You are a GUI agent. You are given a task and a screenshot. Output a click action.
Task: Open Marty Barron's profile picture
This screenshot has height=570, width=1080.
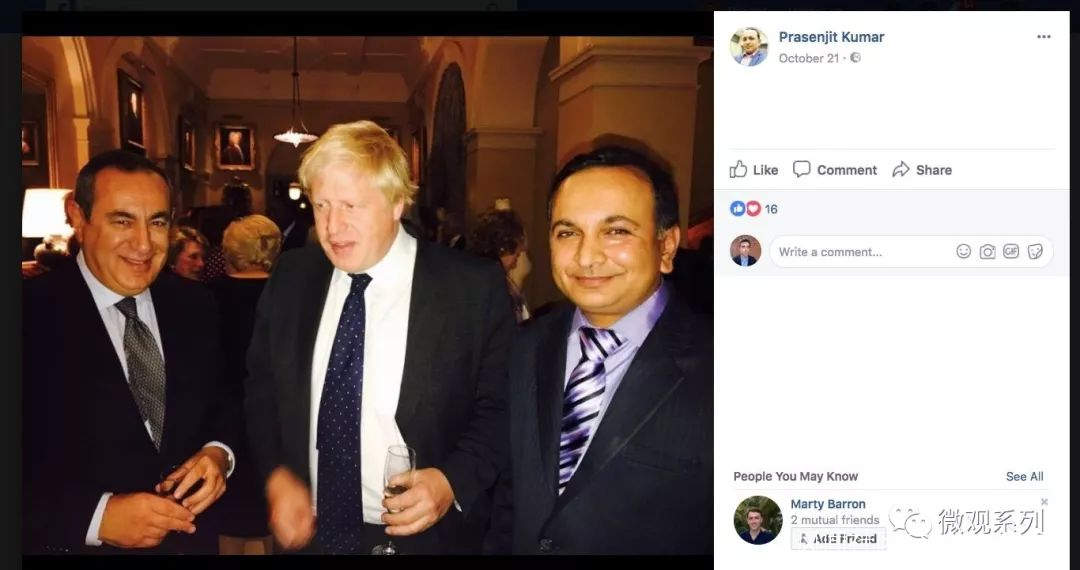click(757, 520)
